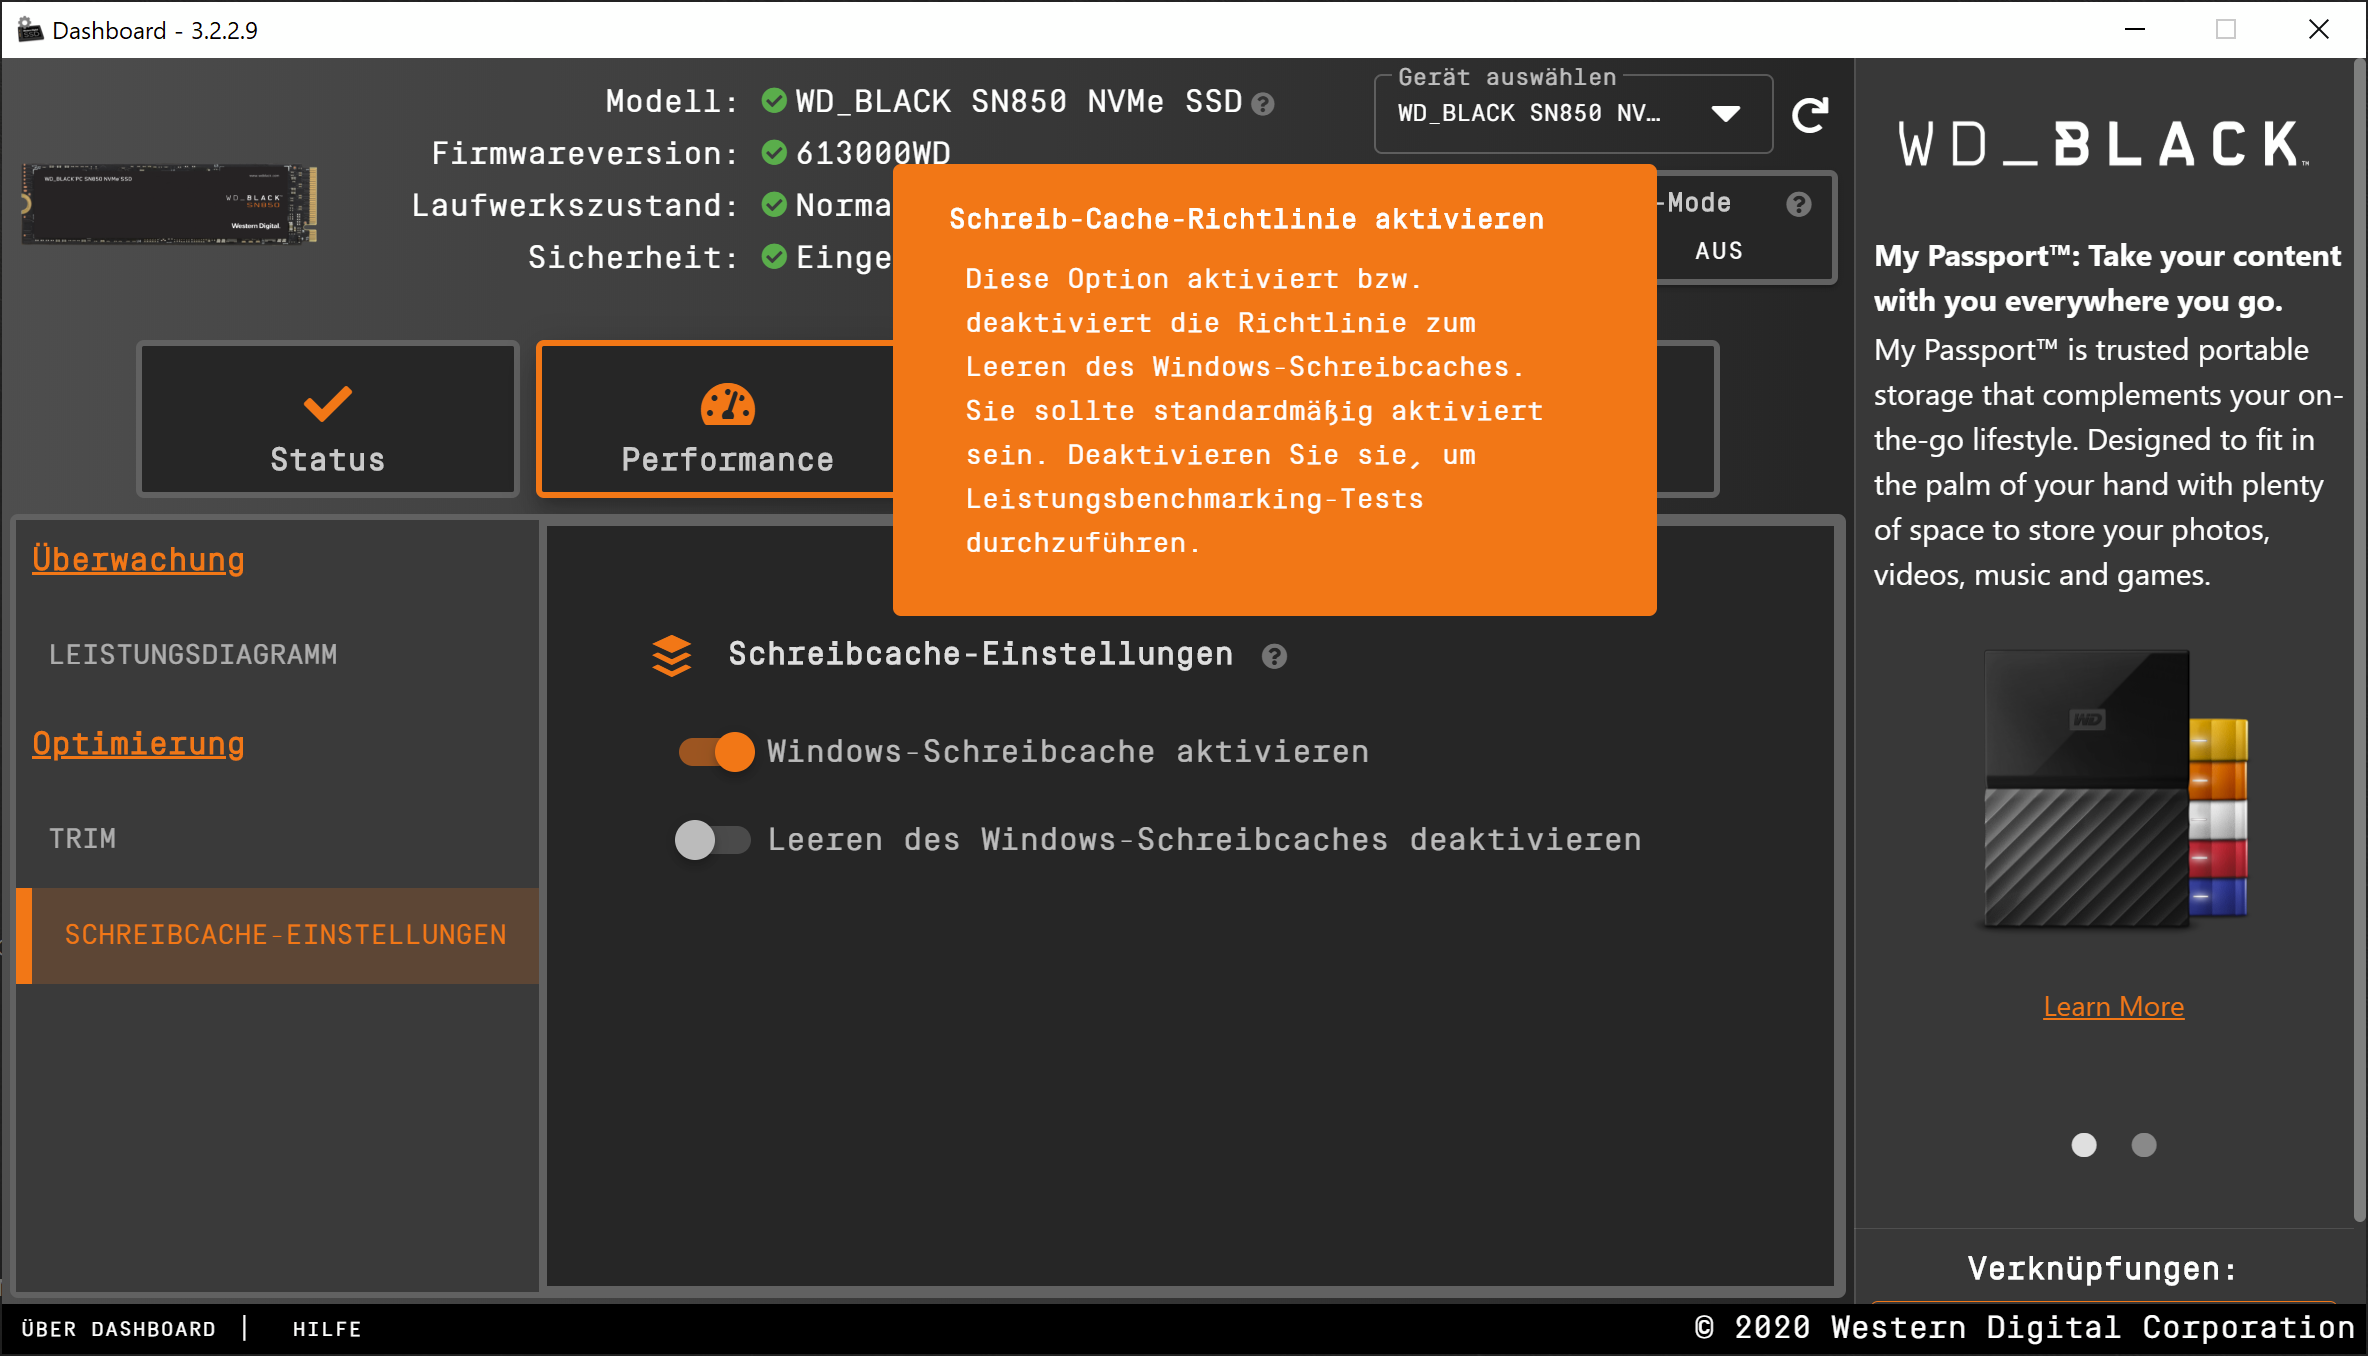2368x1356 pixels.
Task: Select LEISTUNGSDIAGRAMM in sidebar
Action: click(x=193, y=654)
